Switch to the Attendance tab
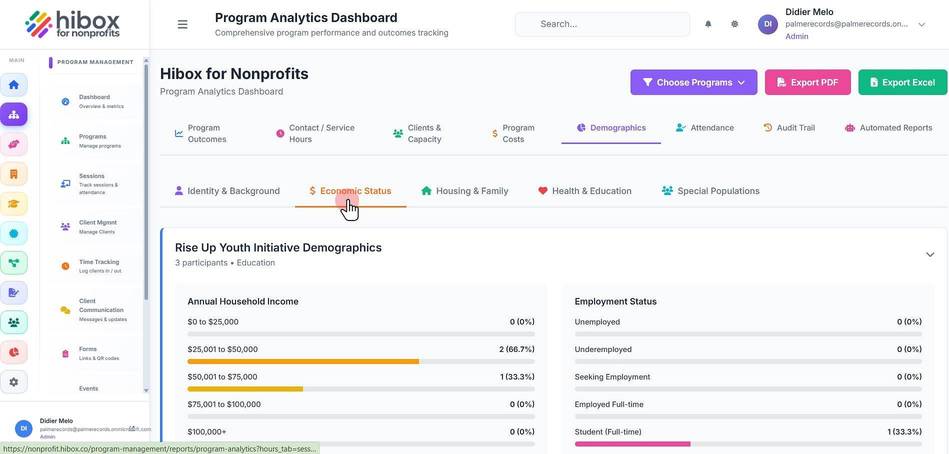This screenshot has height=454, width=949. (704, 128)
